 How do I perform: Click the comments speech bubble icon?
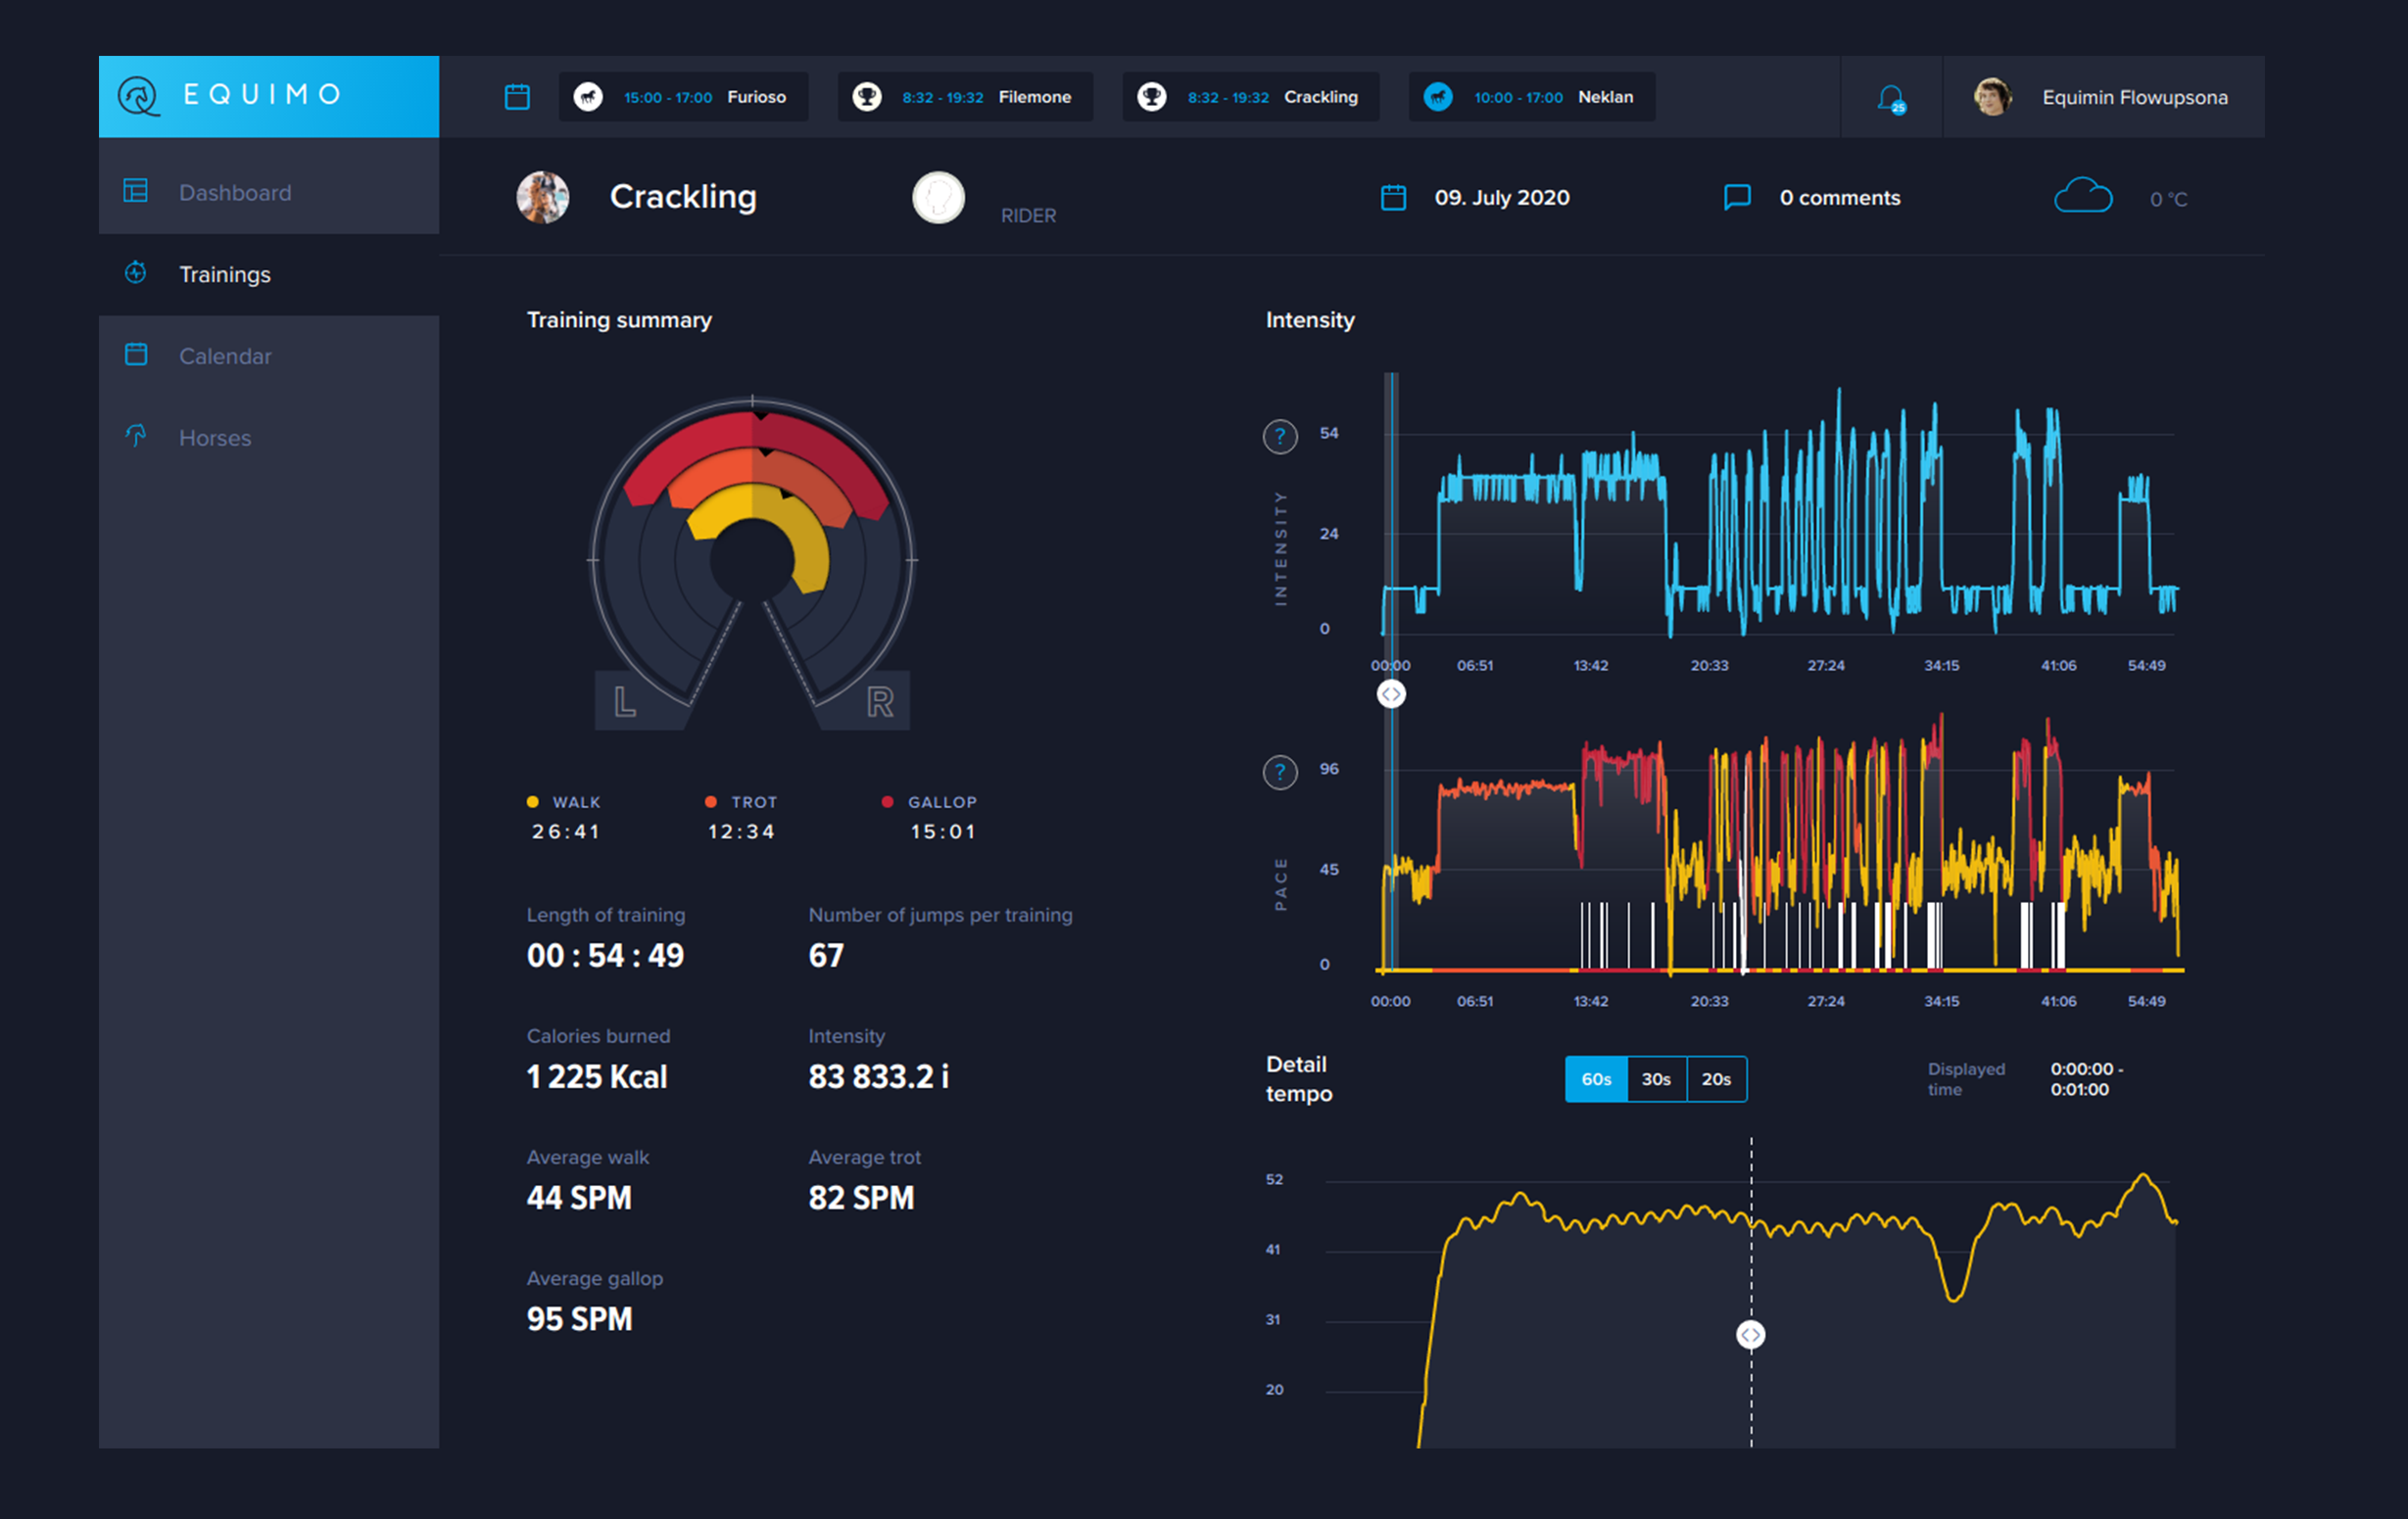[1737, 197]
